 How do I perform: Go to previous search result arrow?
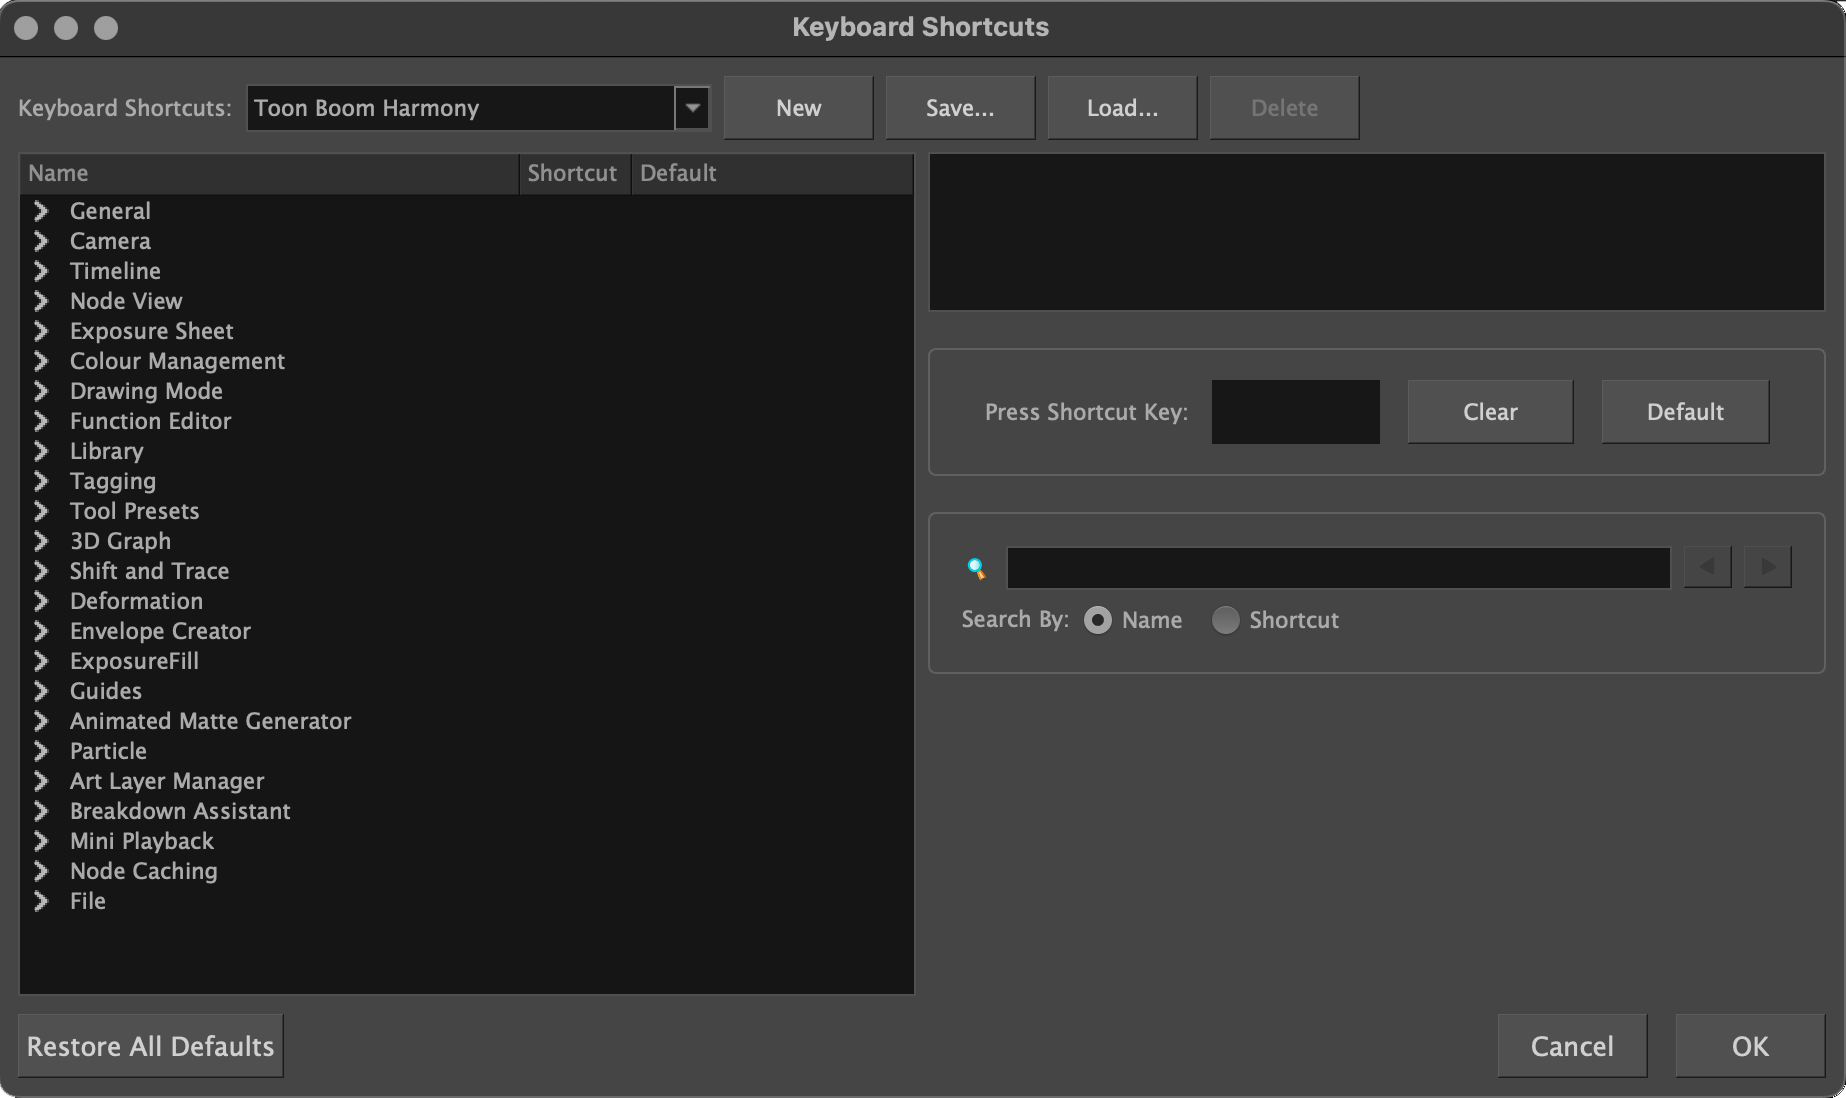1707,567
